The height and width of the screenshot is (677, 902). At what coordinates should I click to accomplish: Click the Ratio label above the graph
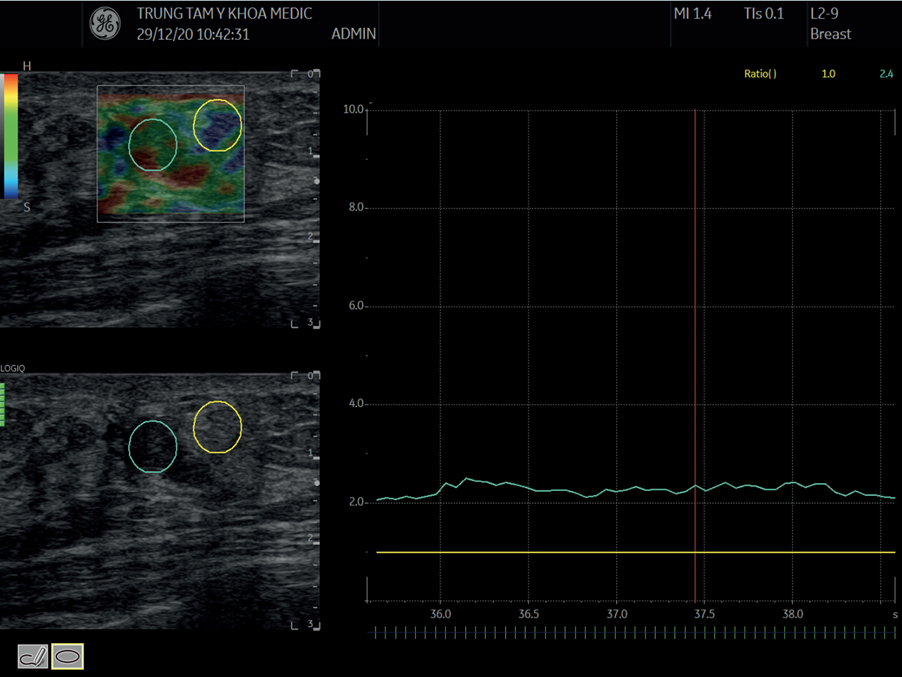click(x=760, y=74)
